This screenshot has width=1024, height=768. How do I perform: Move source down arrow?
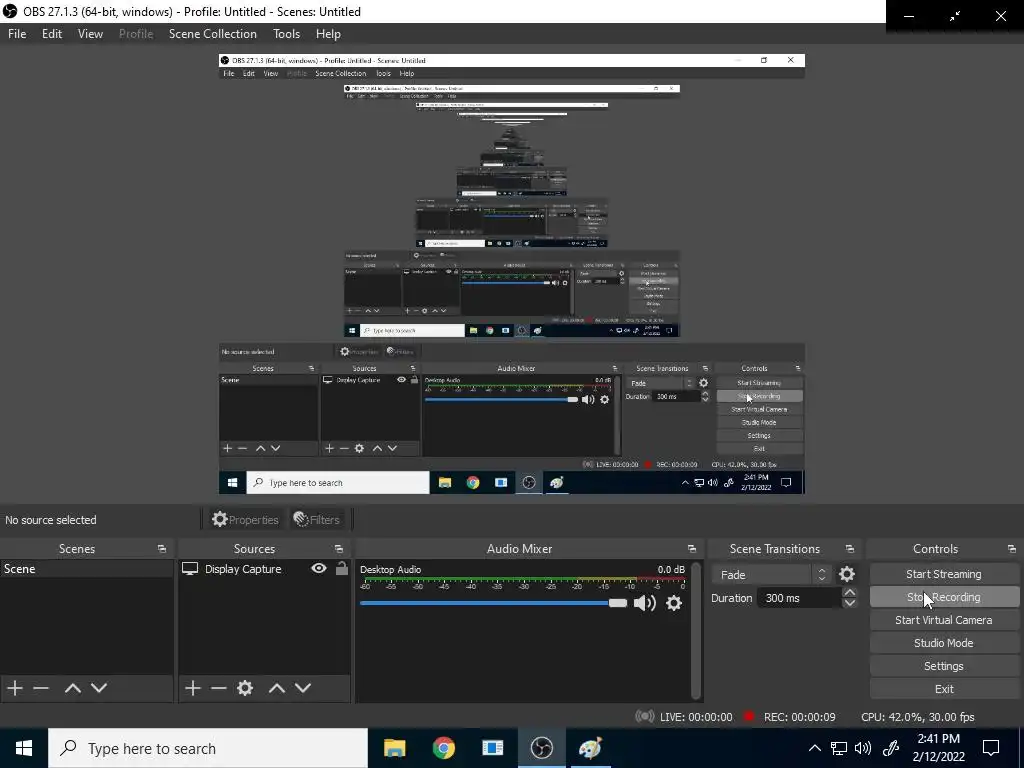tap(303, 688)
